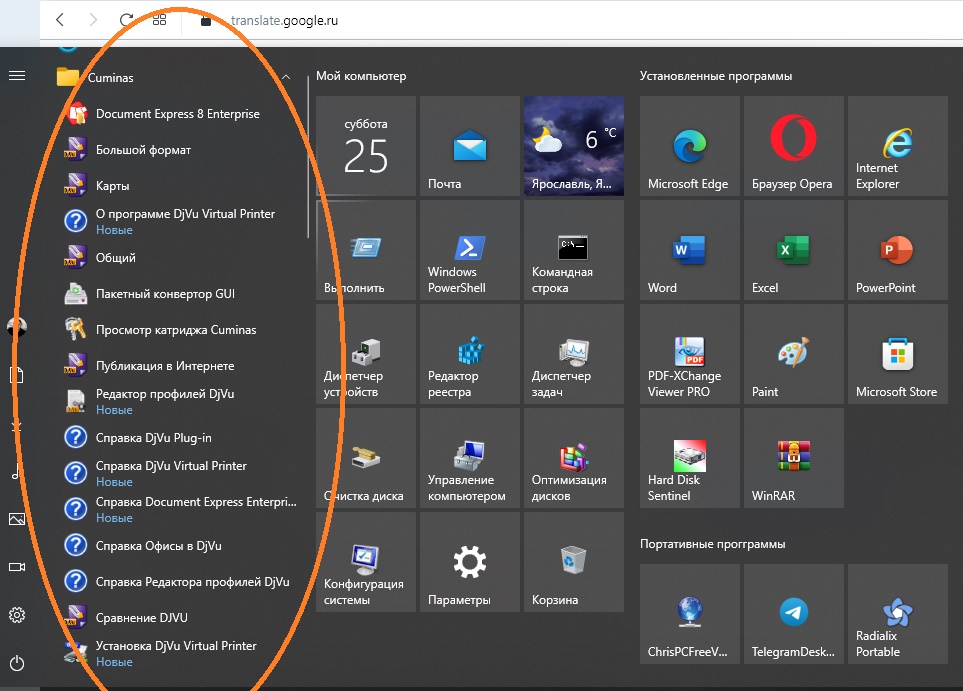
Task: Open Videos from Start sidebar
Action: (x=17, y=567)
